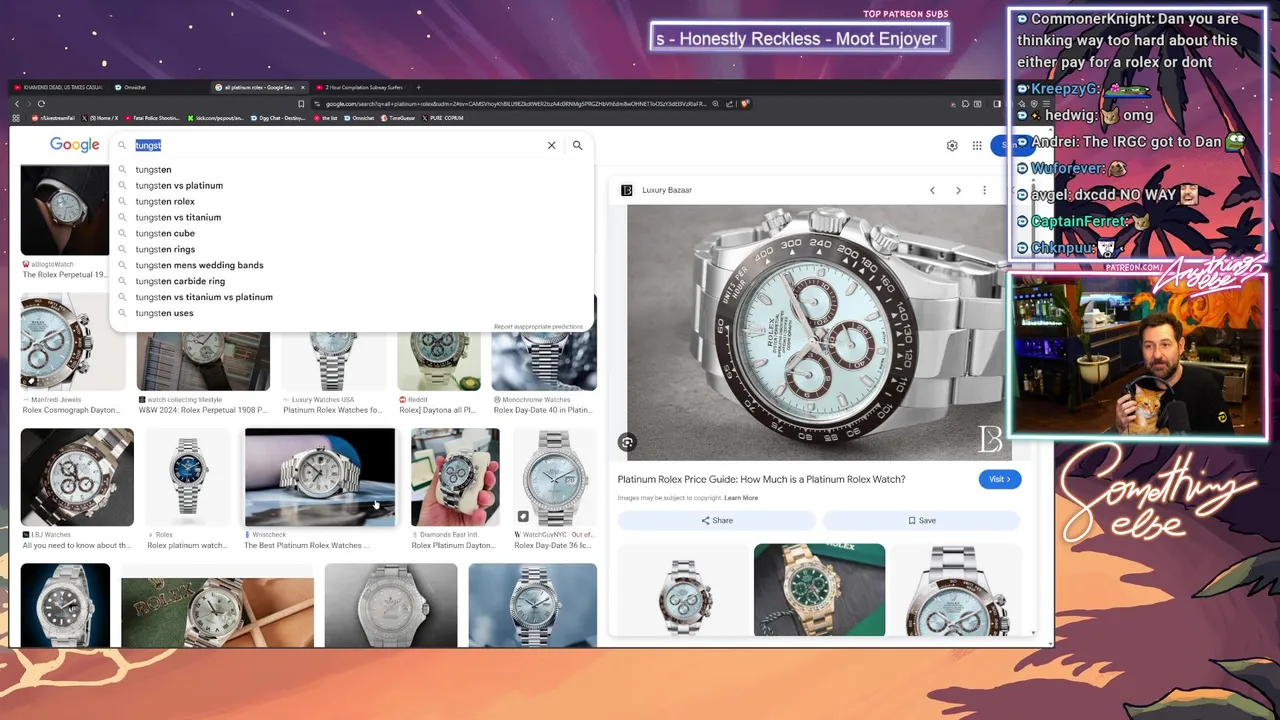Open the 'Learn More' copyright link

(741, 498)
